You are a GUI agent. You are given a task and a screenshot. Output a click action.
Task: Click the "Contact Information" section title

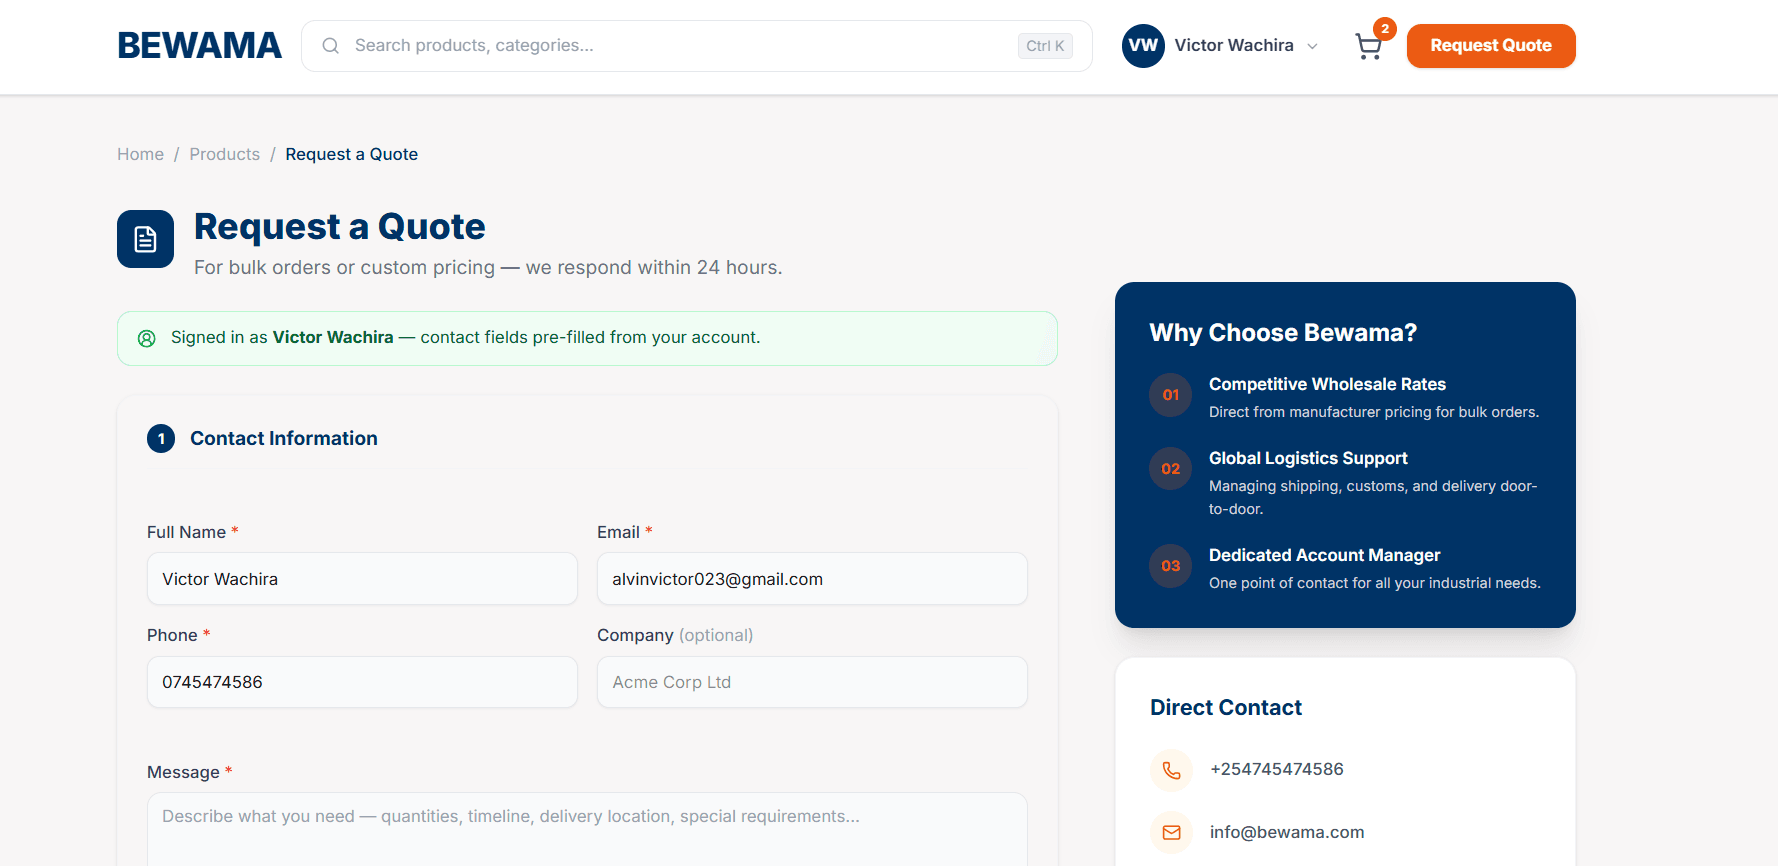click(x=284, y=438)
